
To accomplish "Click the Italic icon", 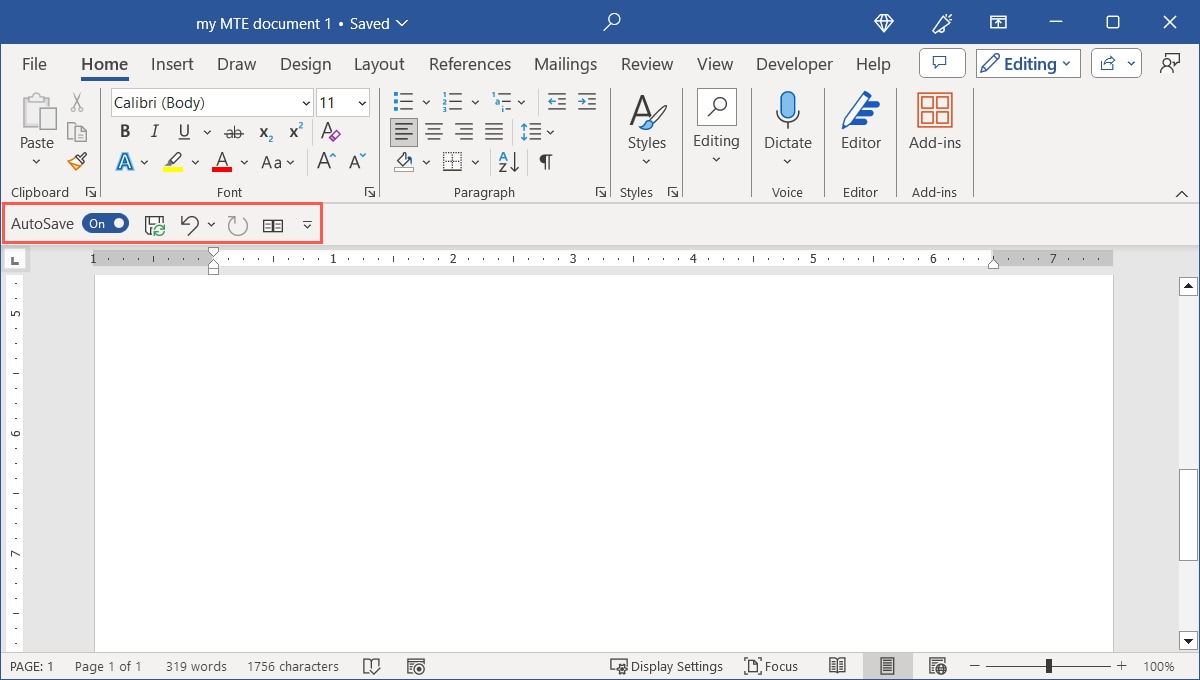I will [x=154, y=131].
